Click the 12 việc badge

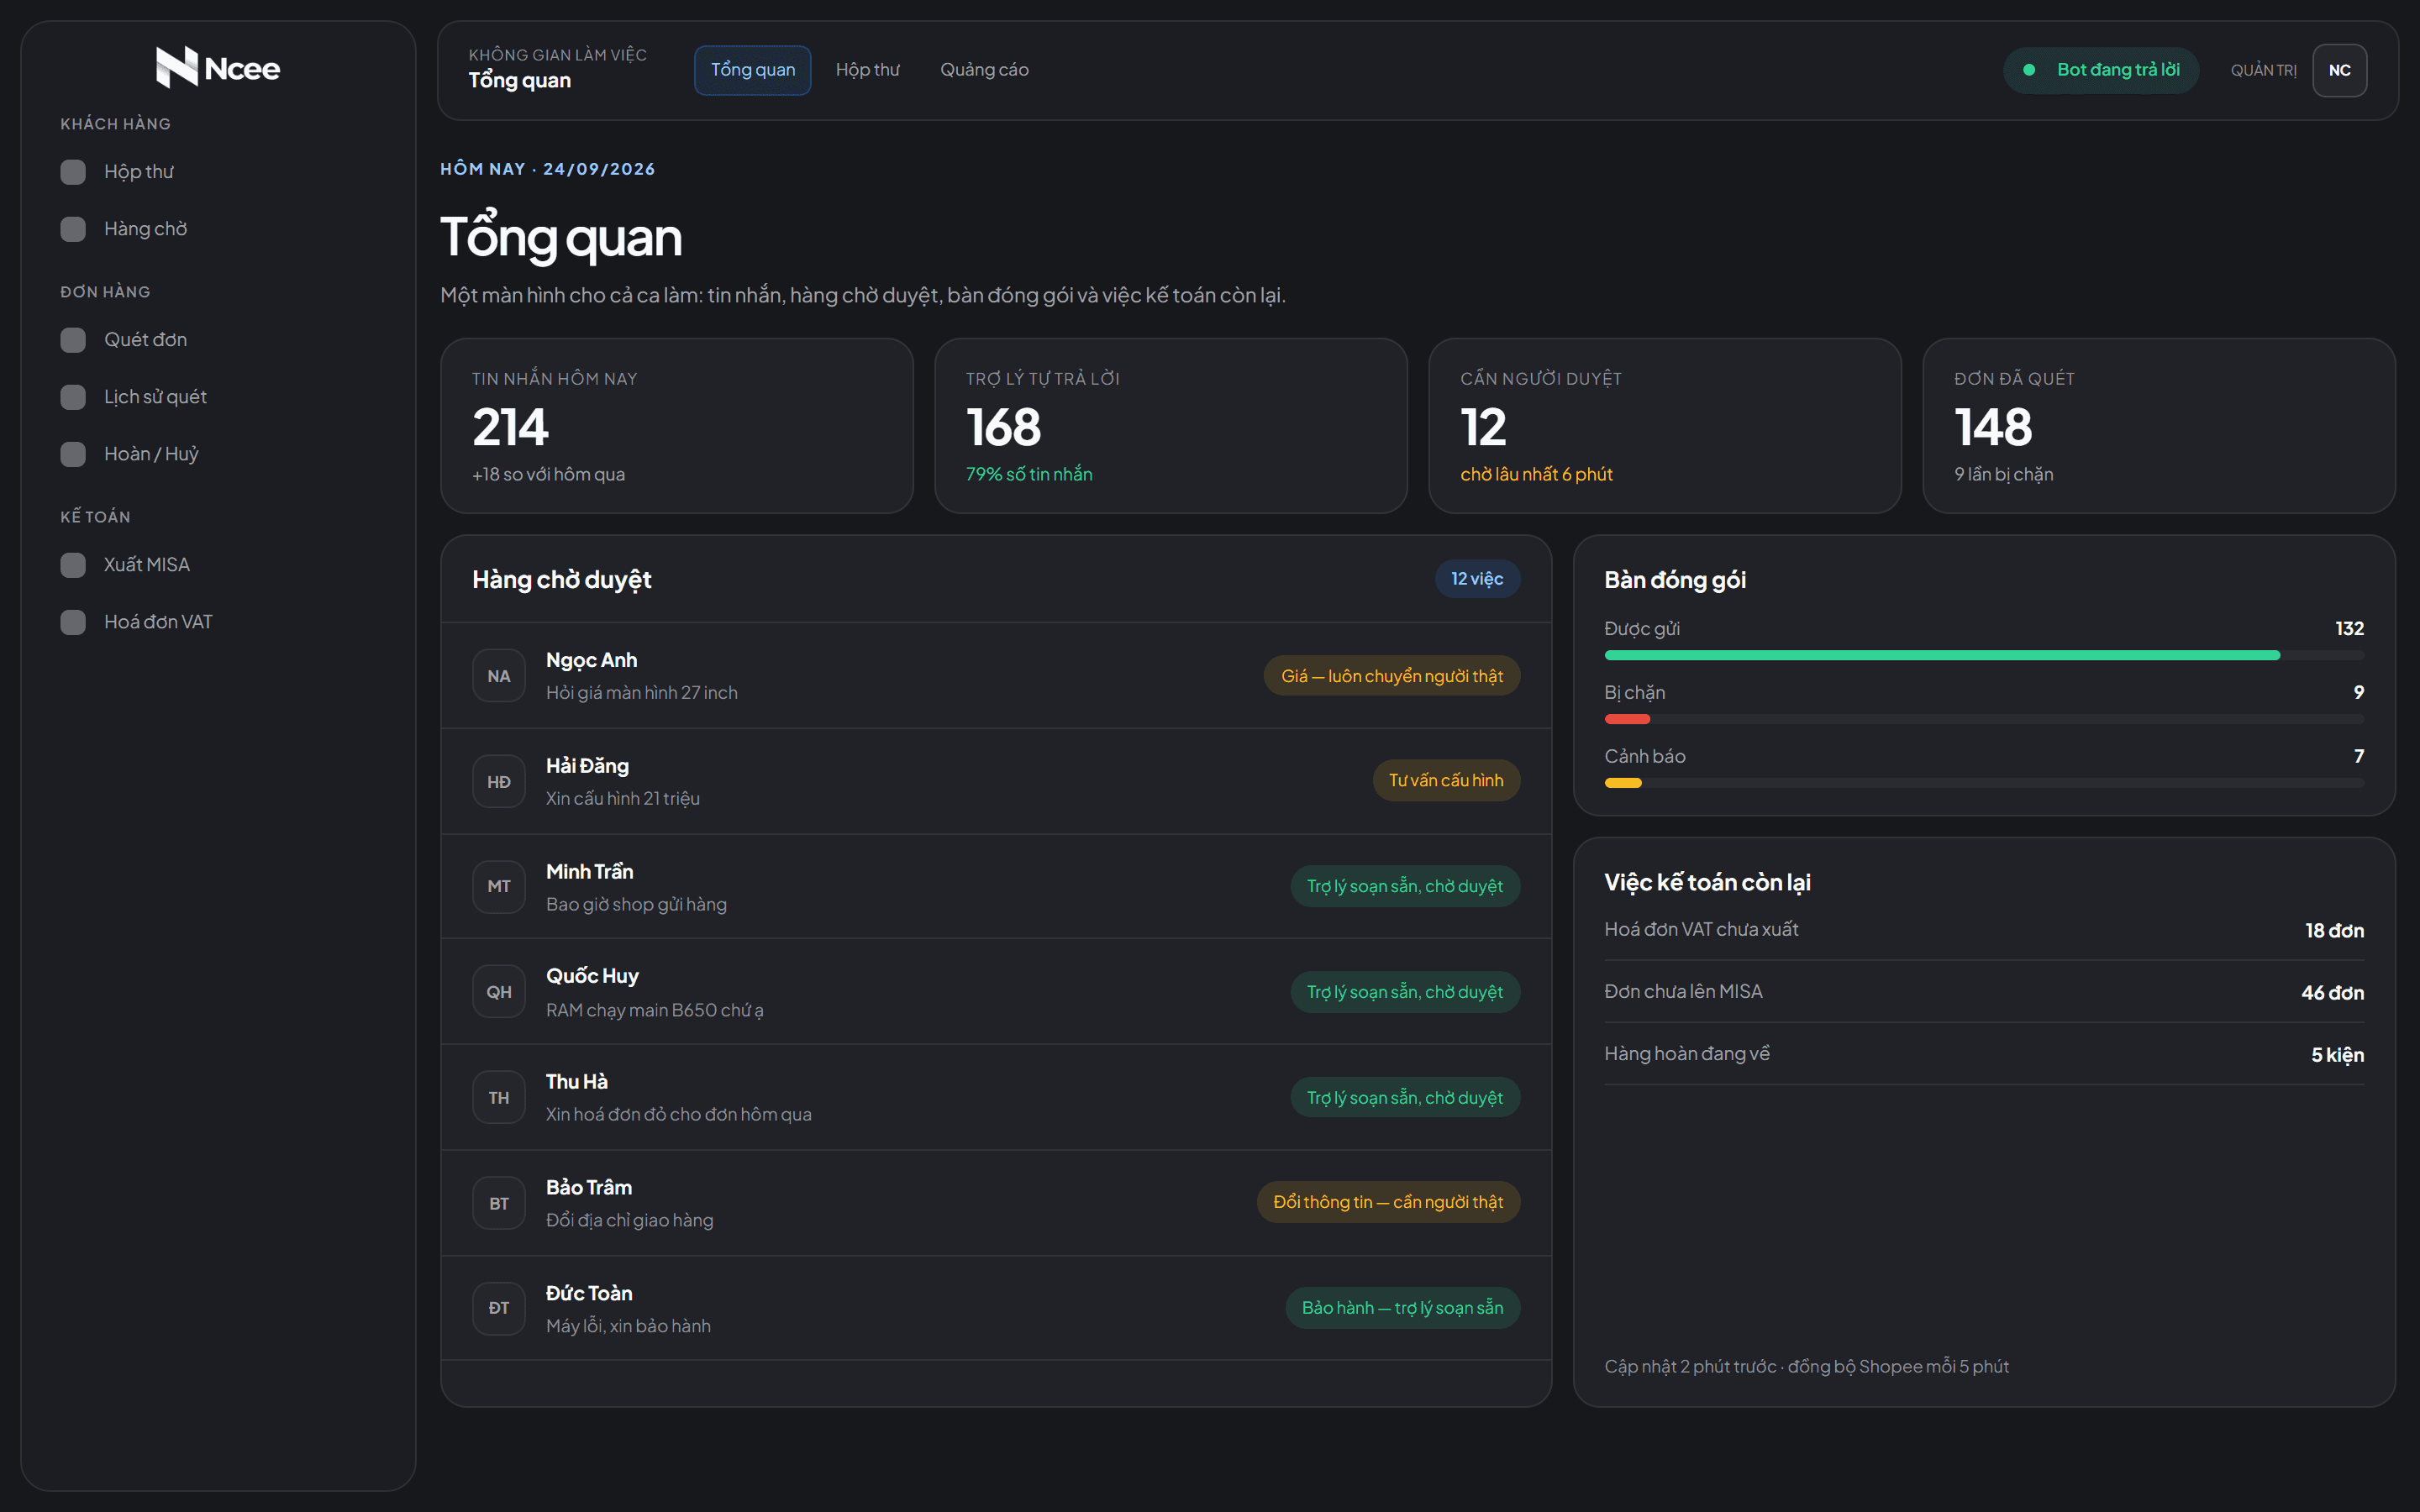(1477, 579)
